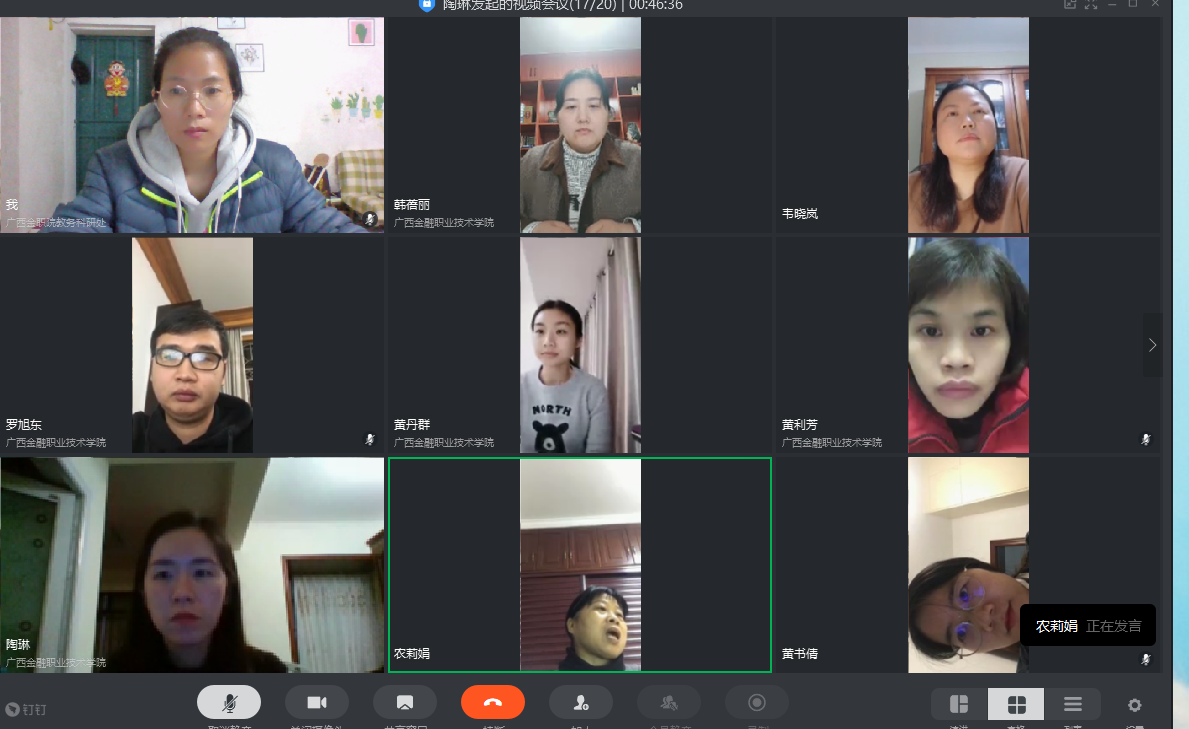Go to next page of participants
The height and width of the screenshot is (729, 1189).
[x=1152, y=345]
